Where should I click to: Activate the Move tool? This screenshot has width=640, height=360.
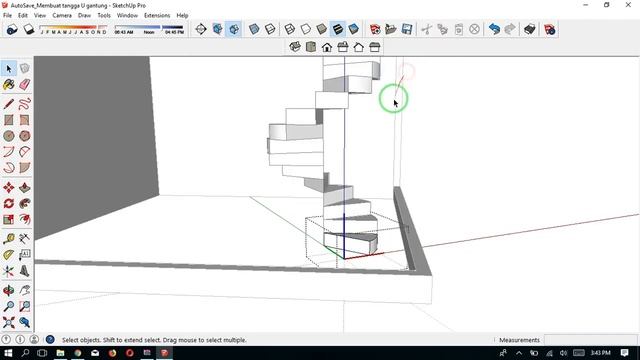point(9,187)
